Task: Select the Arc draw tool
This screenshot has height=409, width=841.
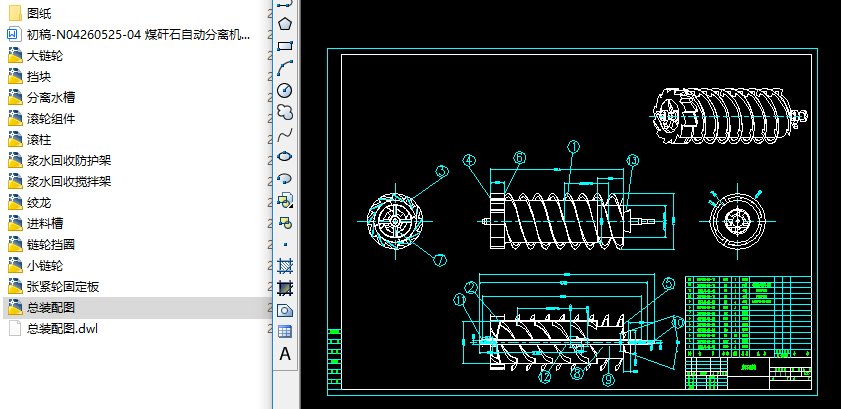Action: pyautogui.click(x=285, y=68)
